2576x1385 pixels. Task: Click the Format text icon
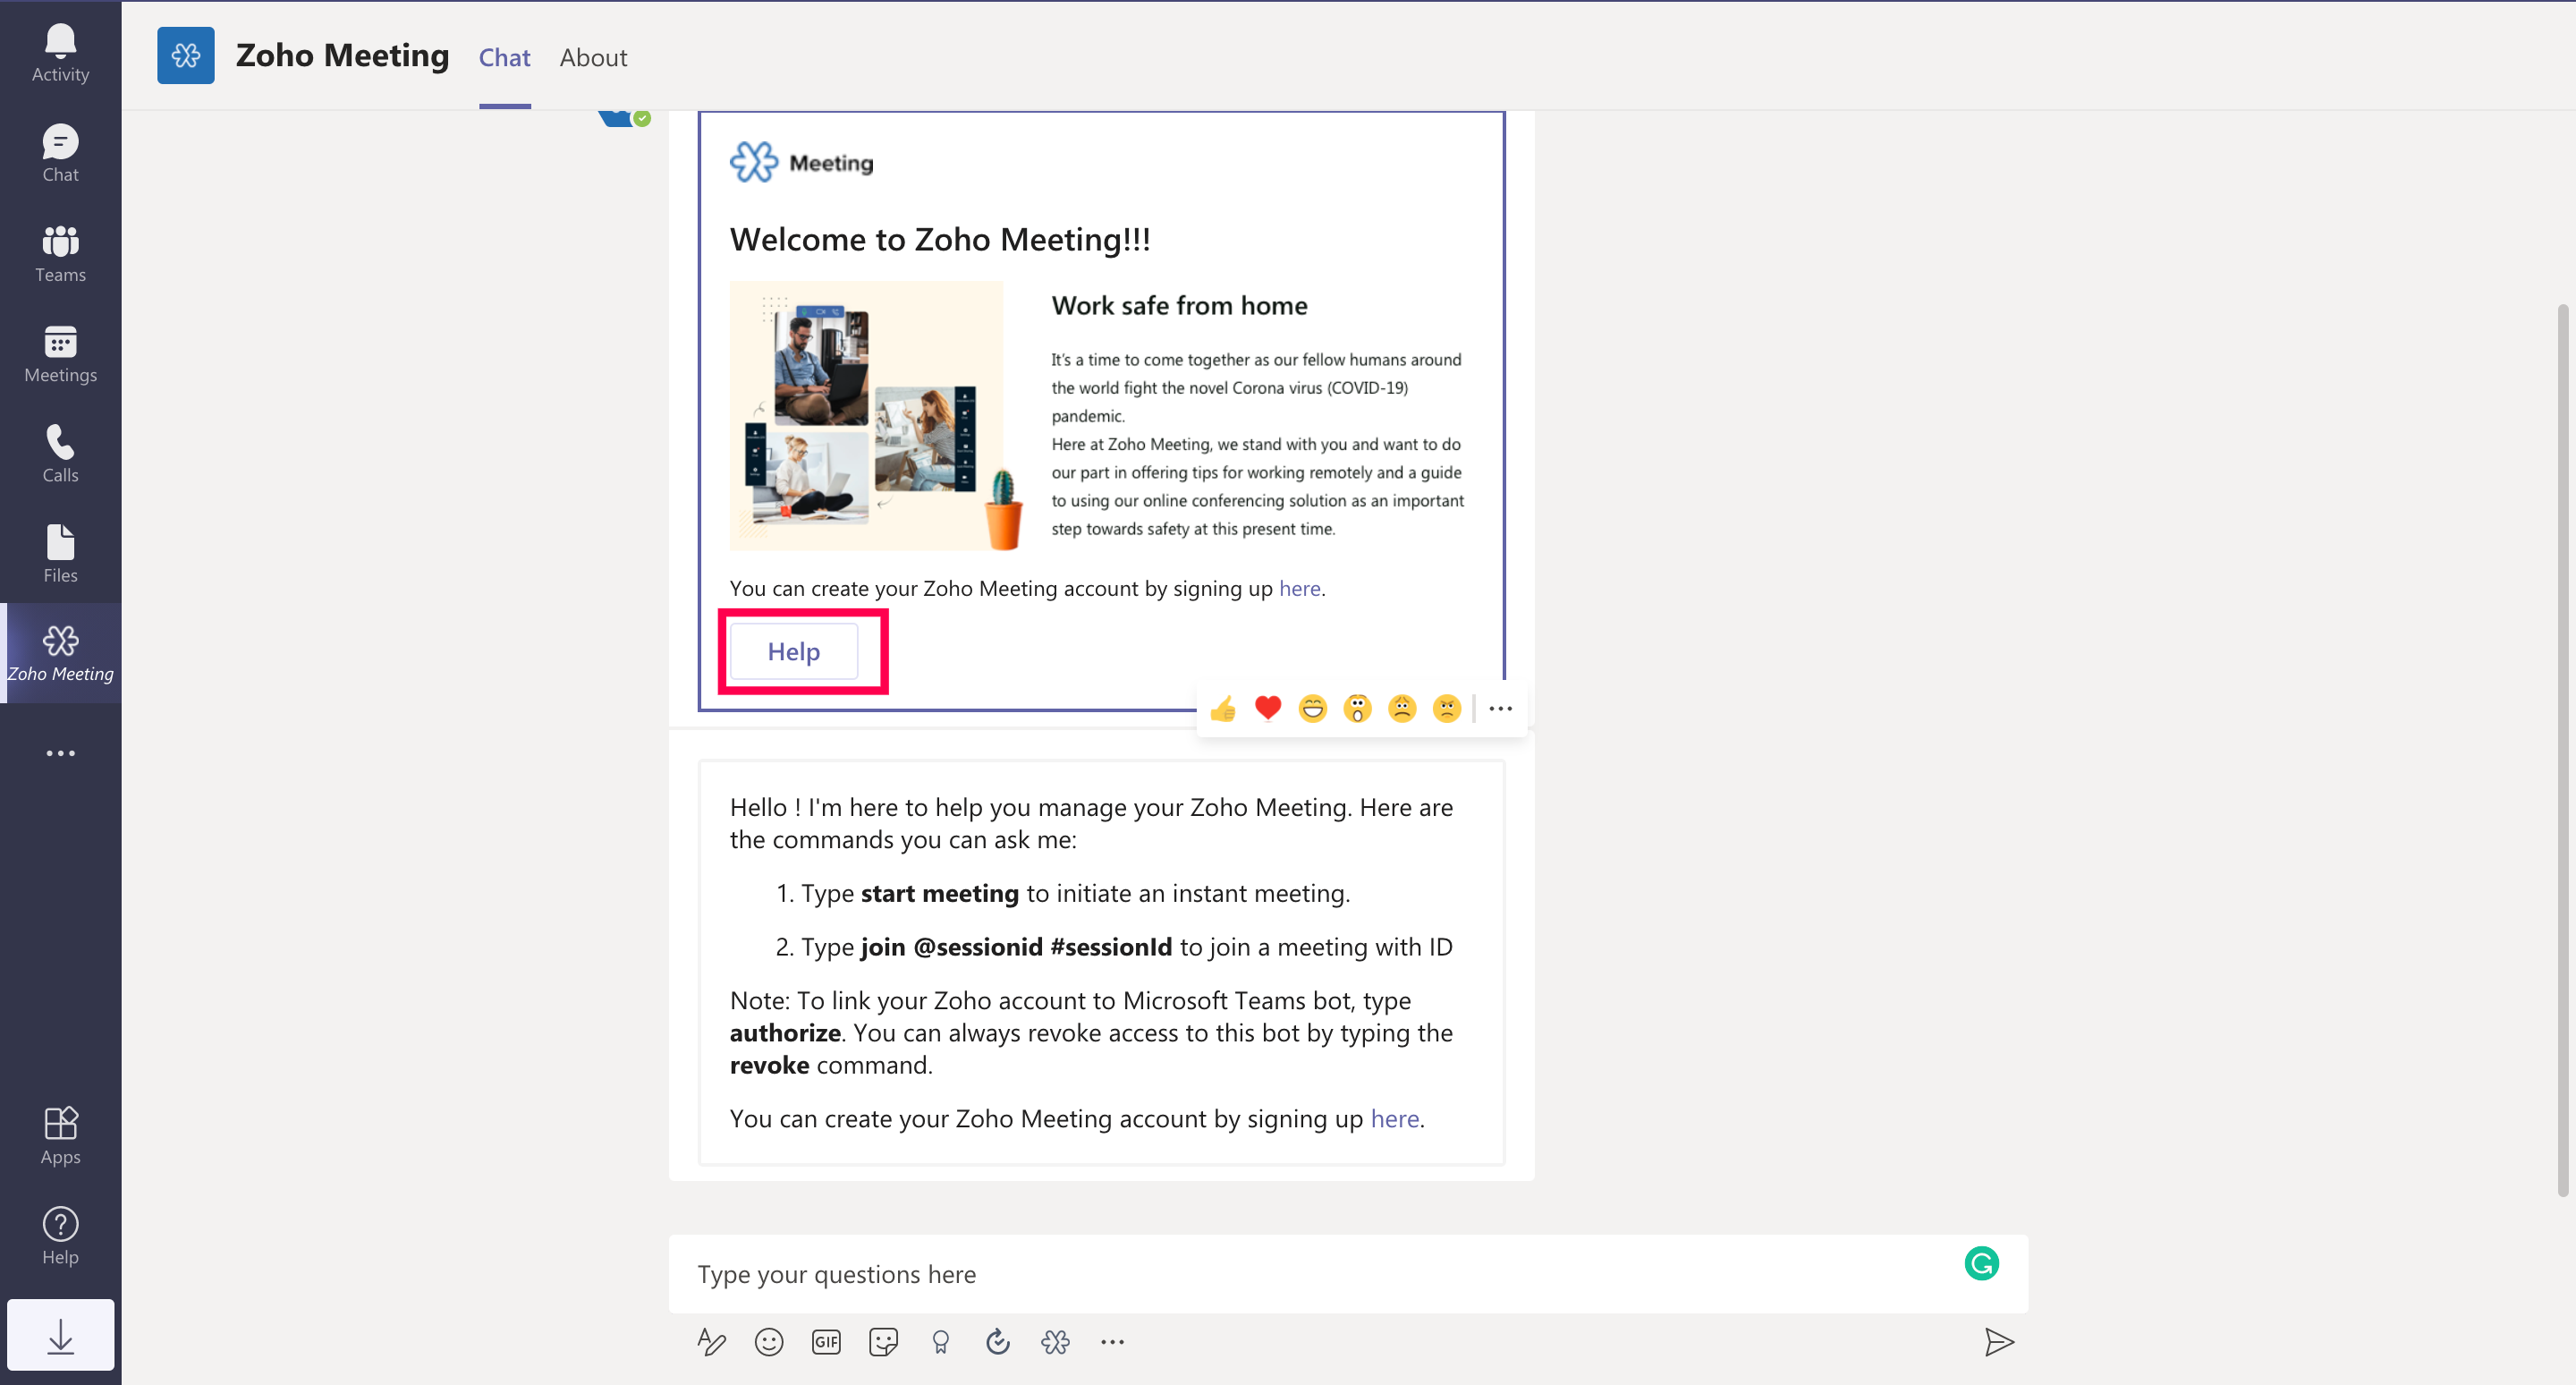711,1342
